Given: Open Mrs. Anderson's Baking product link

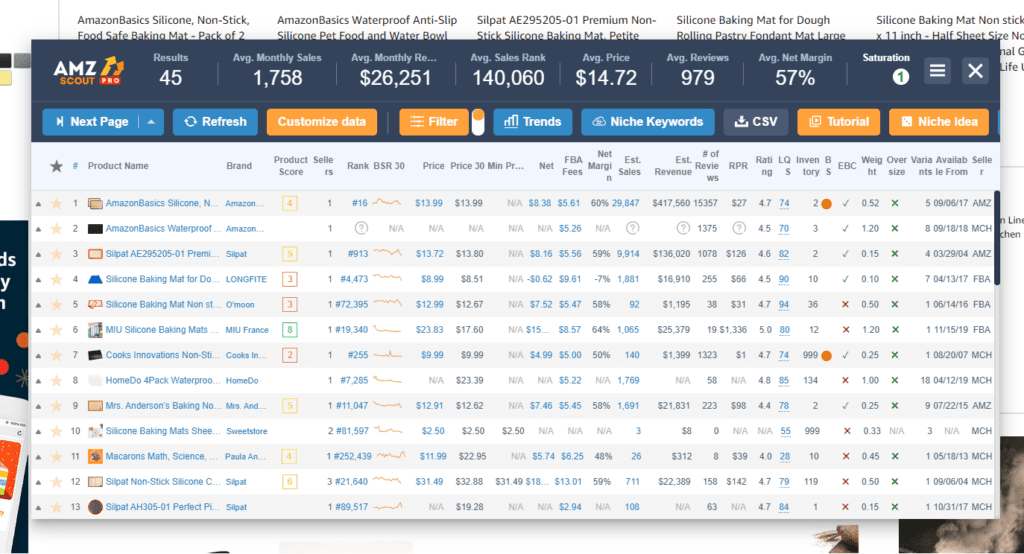Looking at the screenshot, I should [x=163, y=406].
